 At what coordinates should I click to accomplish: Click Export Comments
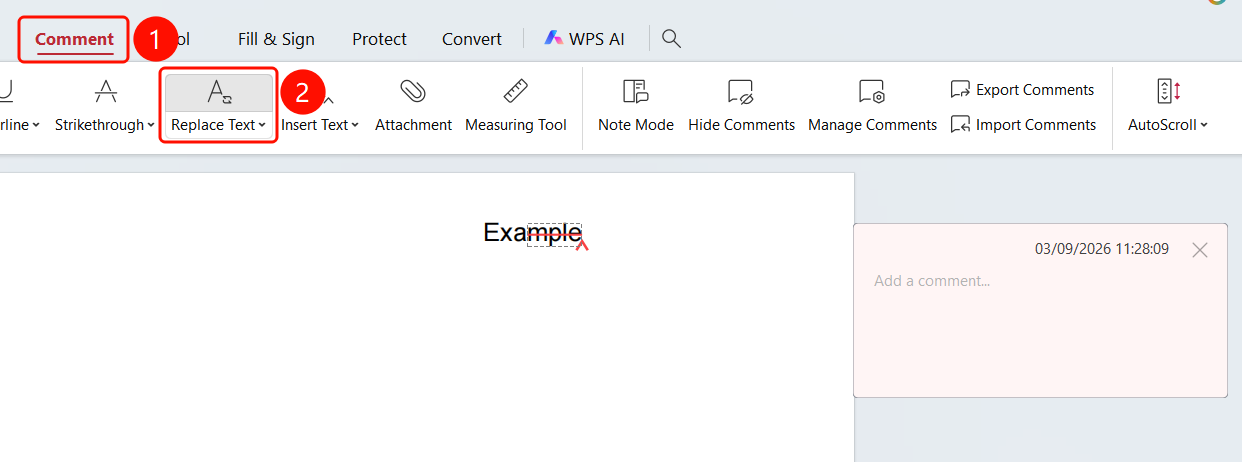click(1022, 90)
